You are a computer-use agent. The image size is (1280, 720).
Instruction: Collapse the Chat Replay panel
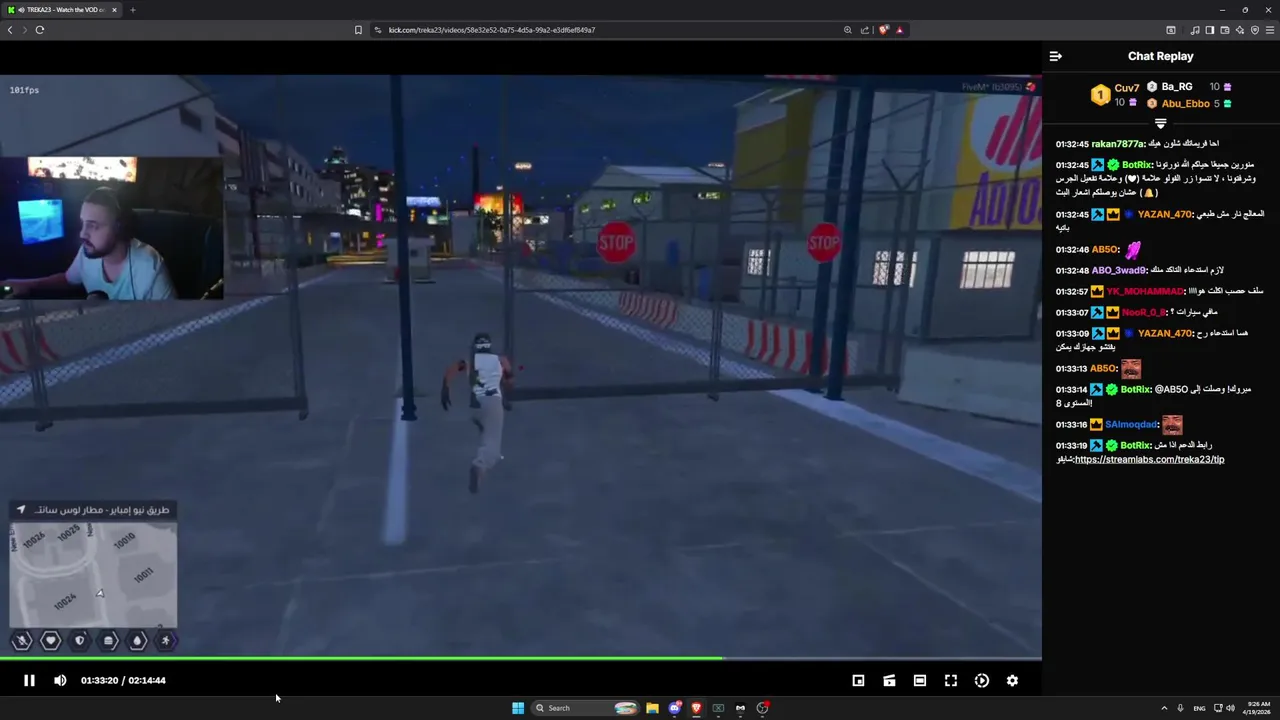click(x=1055, y=57)
